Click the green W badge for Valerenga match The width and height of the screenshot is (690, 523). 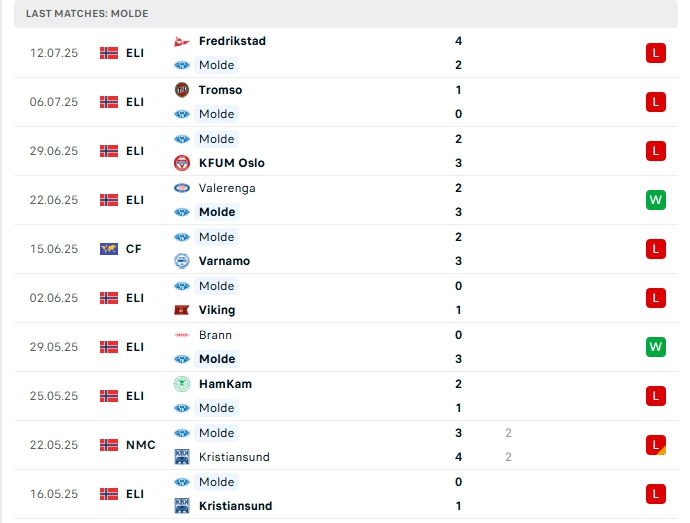pyautogui.click(x=656, y=200)
